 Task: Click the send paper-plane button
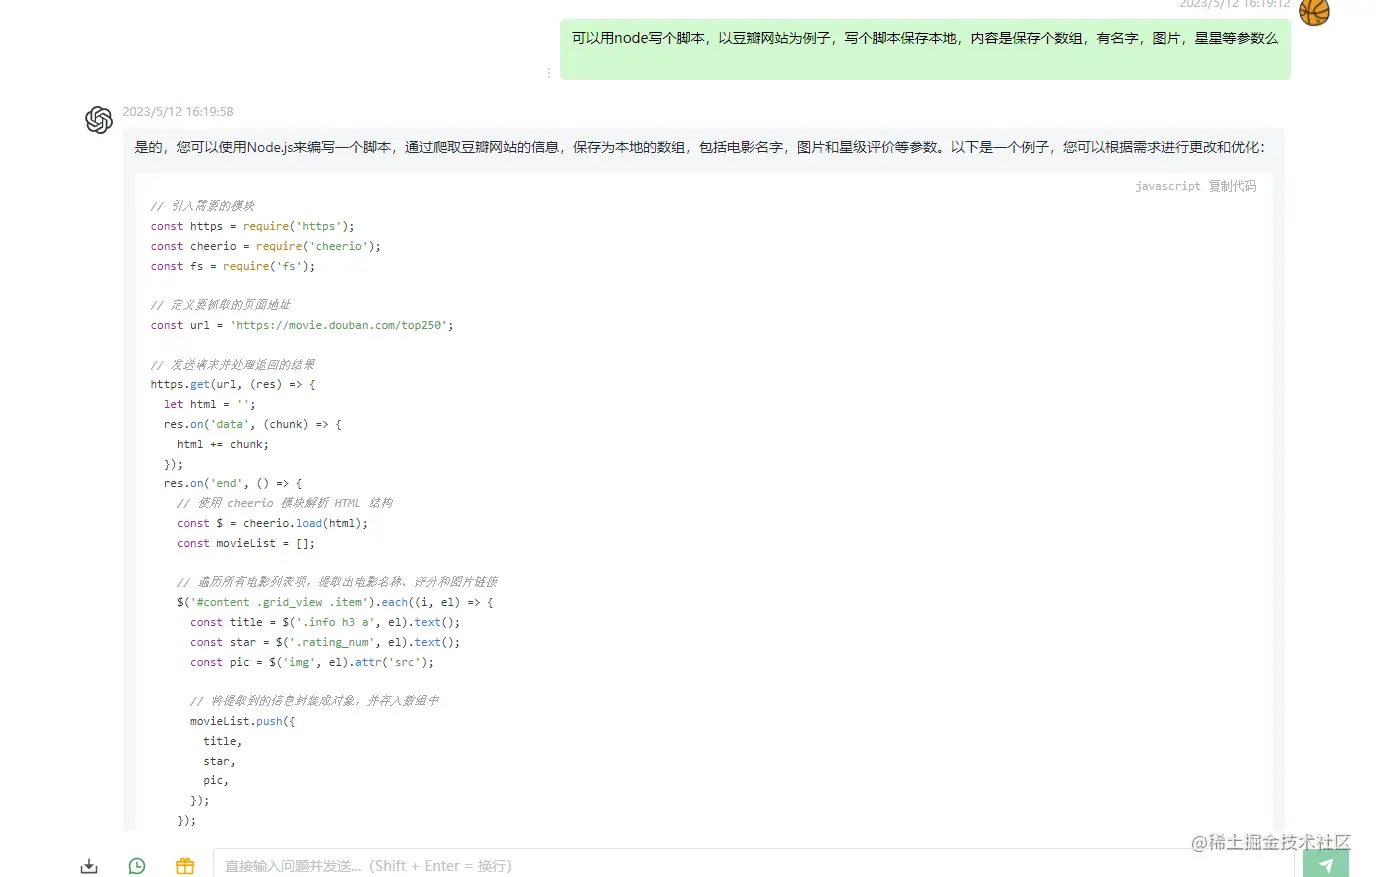coord(1326,865)
